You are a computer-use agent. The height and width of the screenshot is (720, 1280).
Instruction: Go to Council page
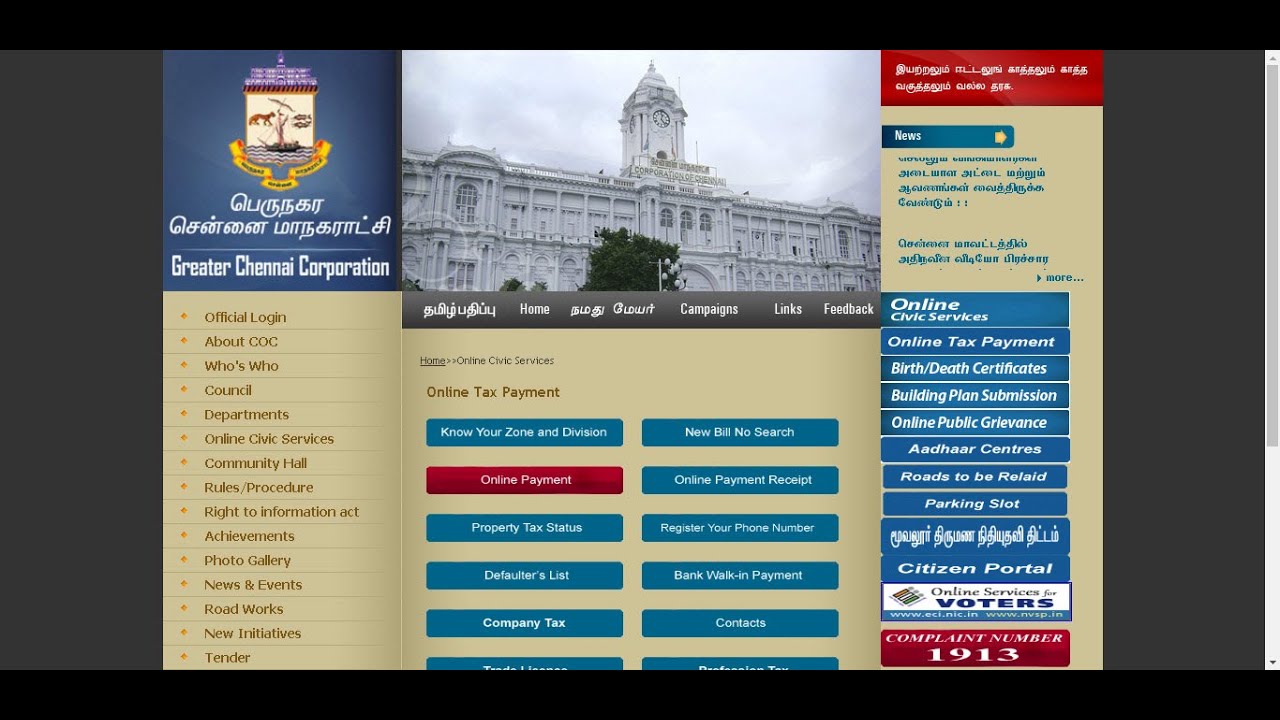click(228, 390)
